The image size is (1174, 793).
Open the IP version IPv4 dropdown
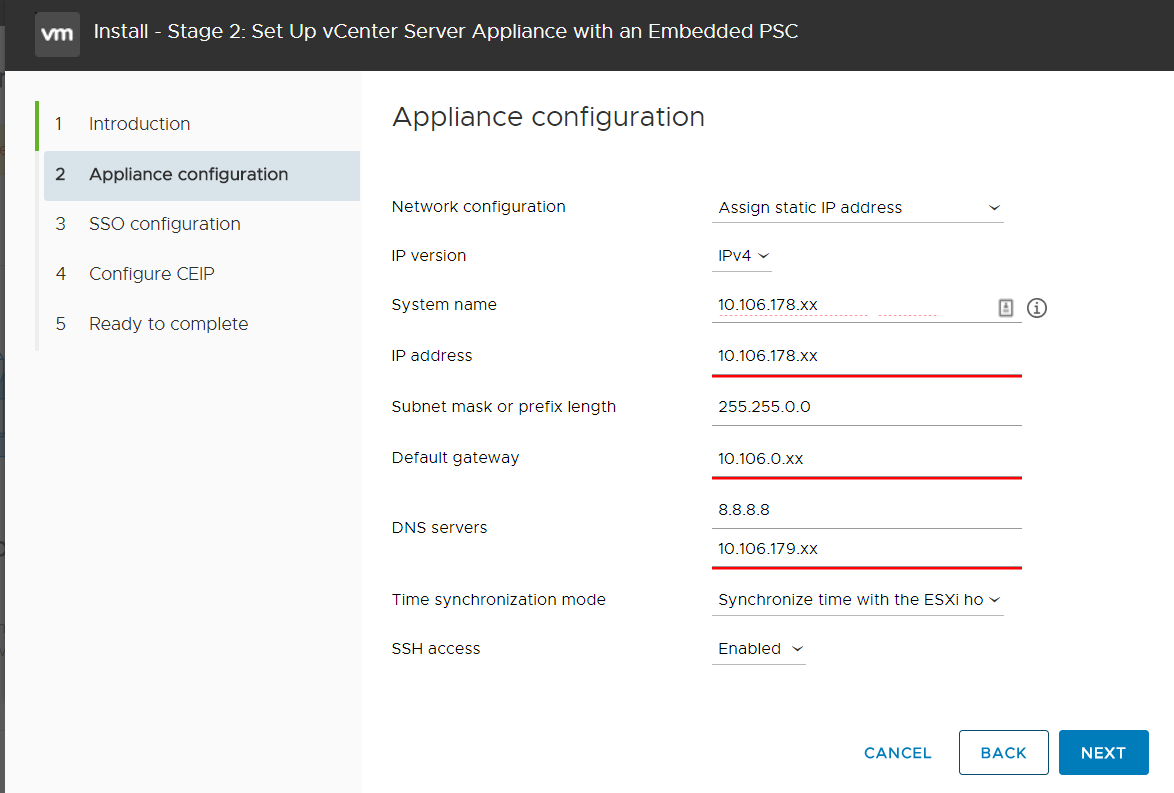[x=742, y=256]
